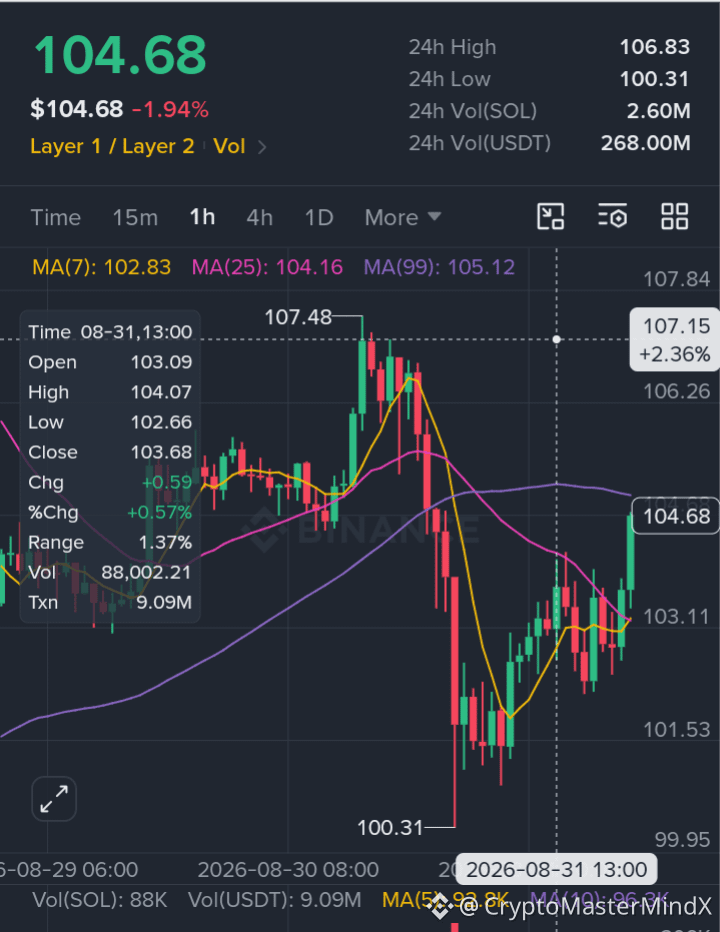Click the %Chg +0.57% tooltip row
The height and width of the screenshot is (932, 720).
pos(110,512)
